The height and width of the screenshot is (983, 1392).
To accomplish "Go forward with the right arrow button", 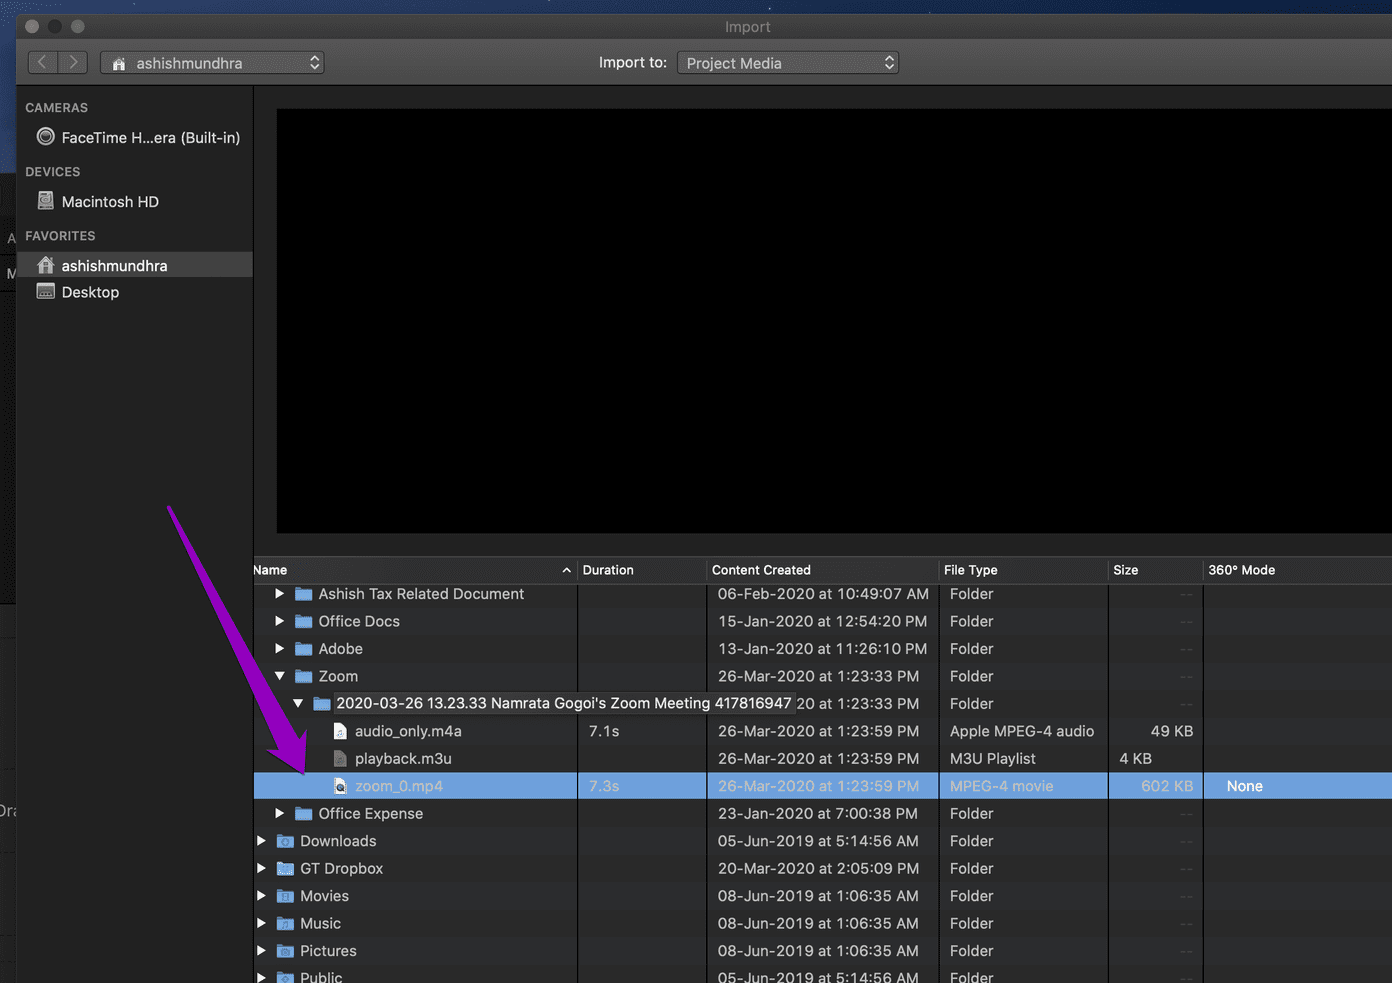I will 73,62.
